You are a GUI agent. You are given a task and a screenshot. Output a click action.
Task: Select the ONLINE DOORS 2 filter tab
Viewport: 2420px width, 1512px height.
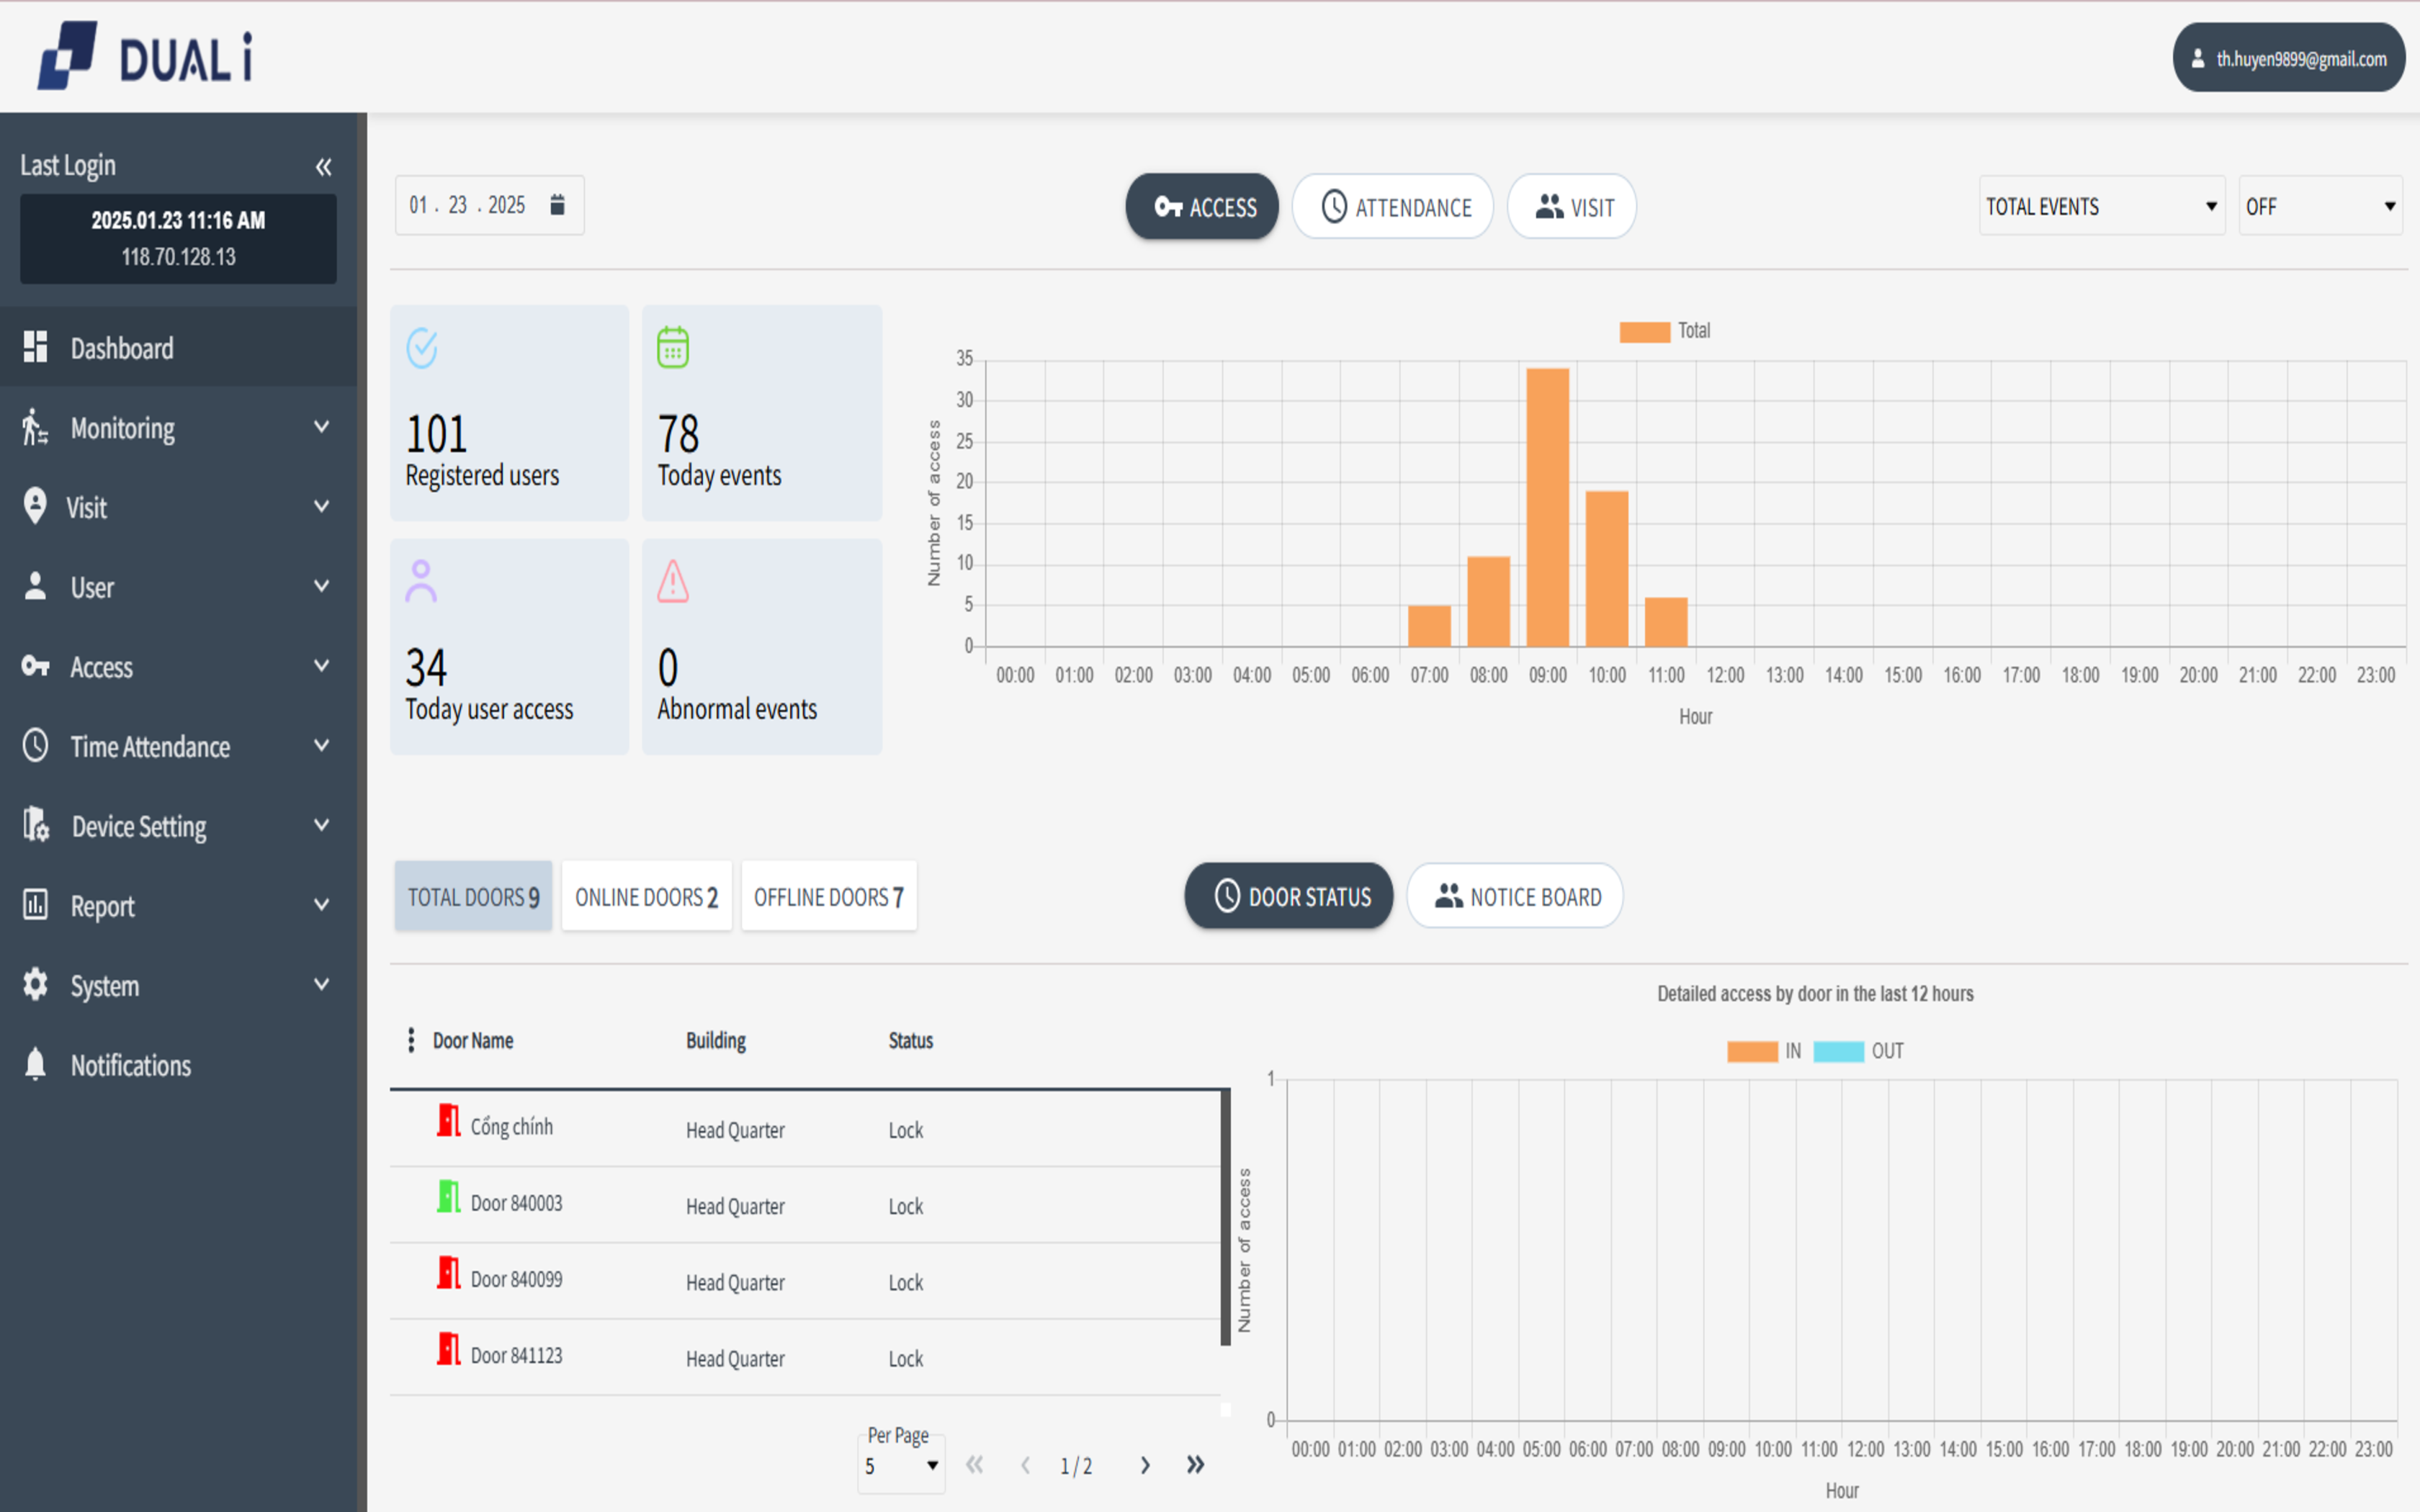pyautogui.click(x=647, y=896)
